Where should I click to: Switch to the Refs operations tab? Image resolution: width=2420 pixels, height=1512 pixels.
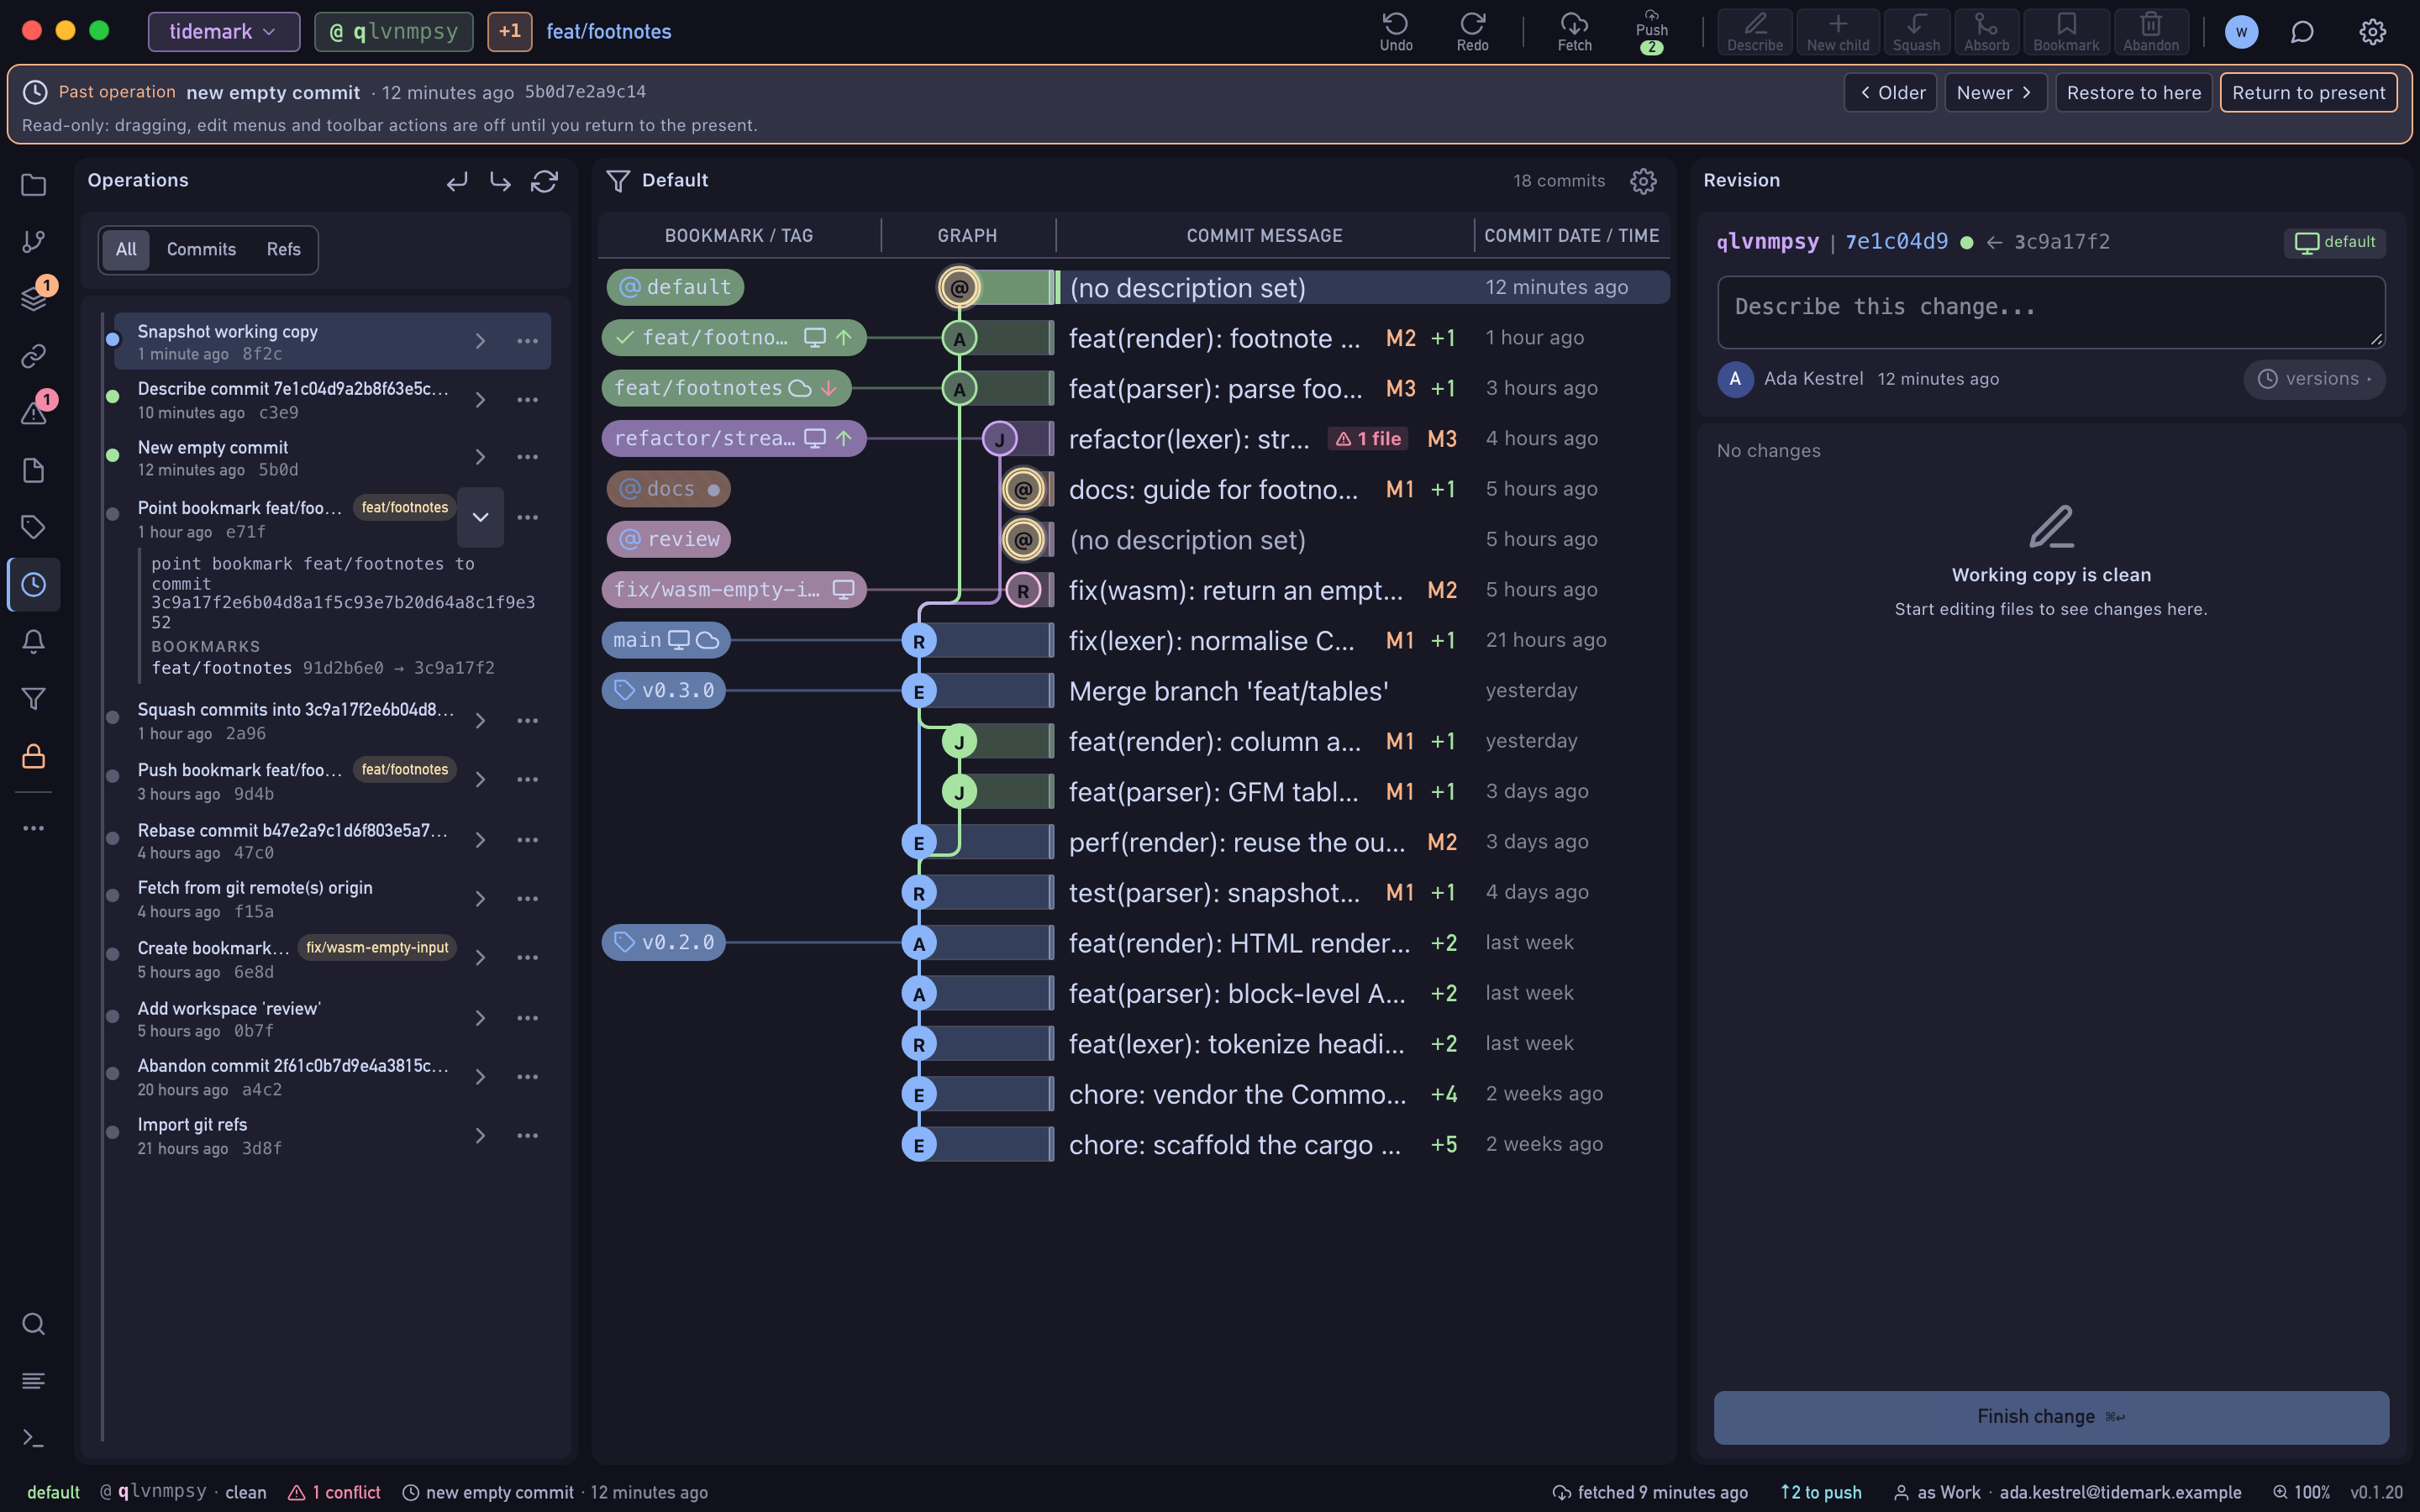[283, 250]
